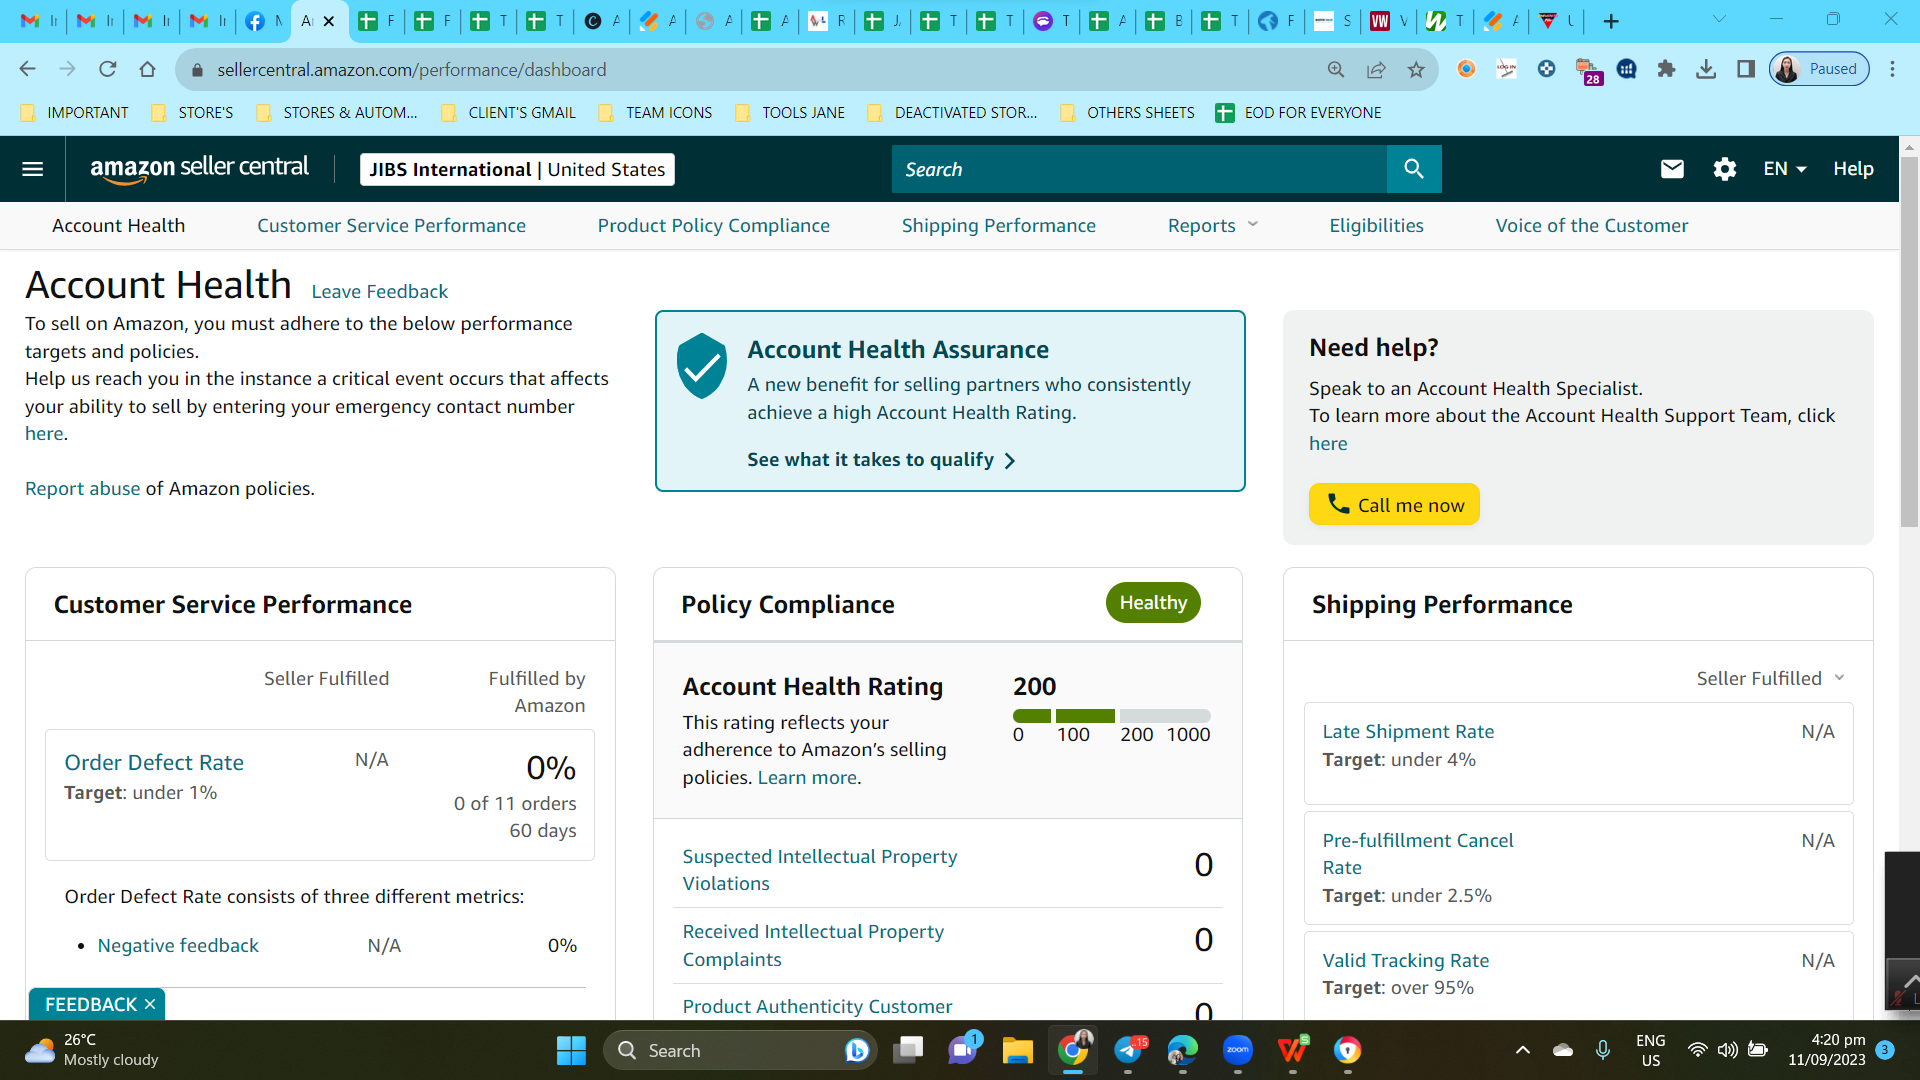Open the IMPORTANT bookmarks folder
The height and width of the screenshot is (1080, 1920).
coord(75,113)
